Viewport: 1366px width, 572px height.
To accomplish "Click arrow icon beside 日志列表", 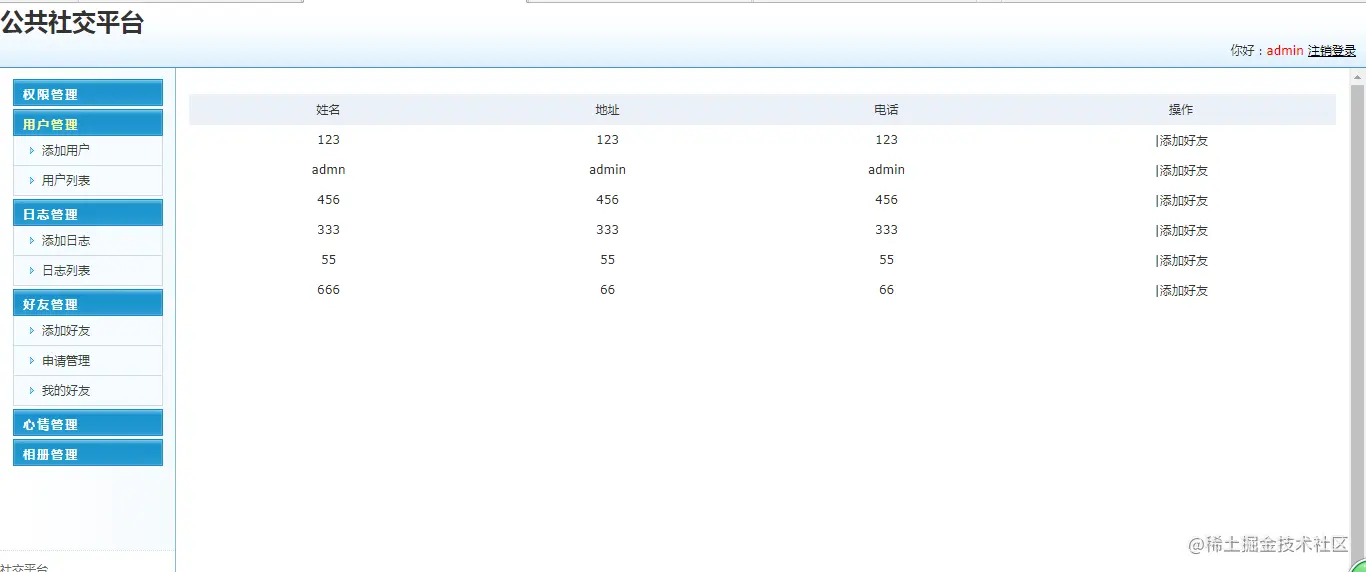I will tap(32, 271).
